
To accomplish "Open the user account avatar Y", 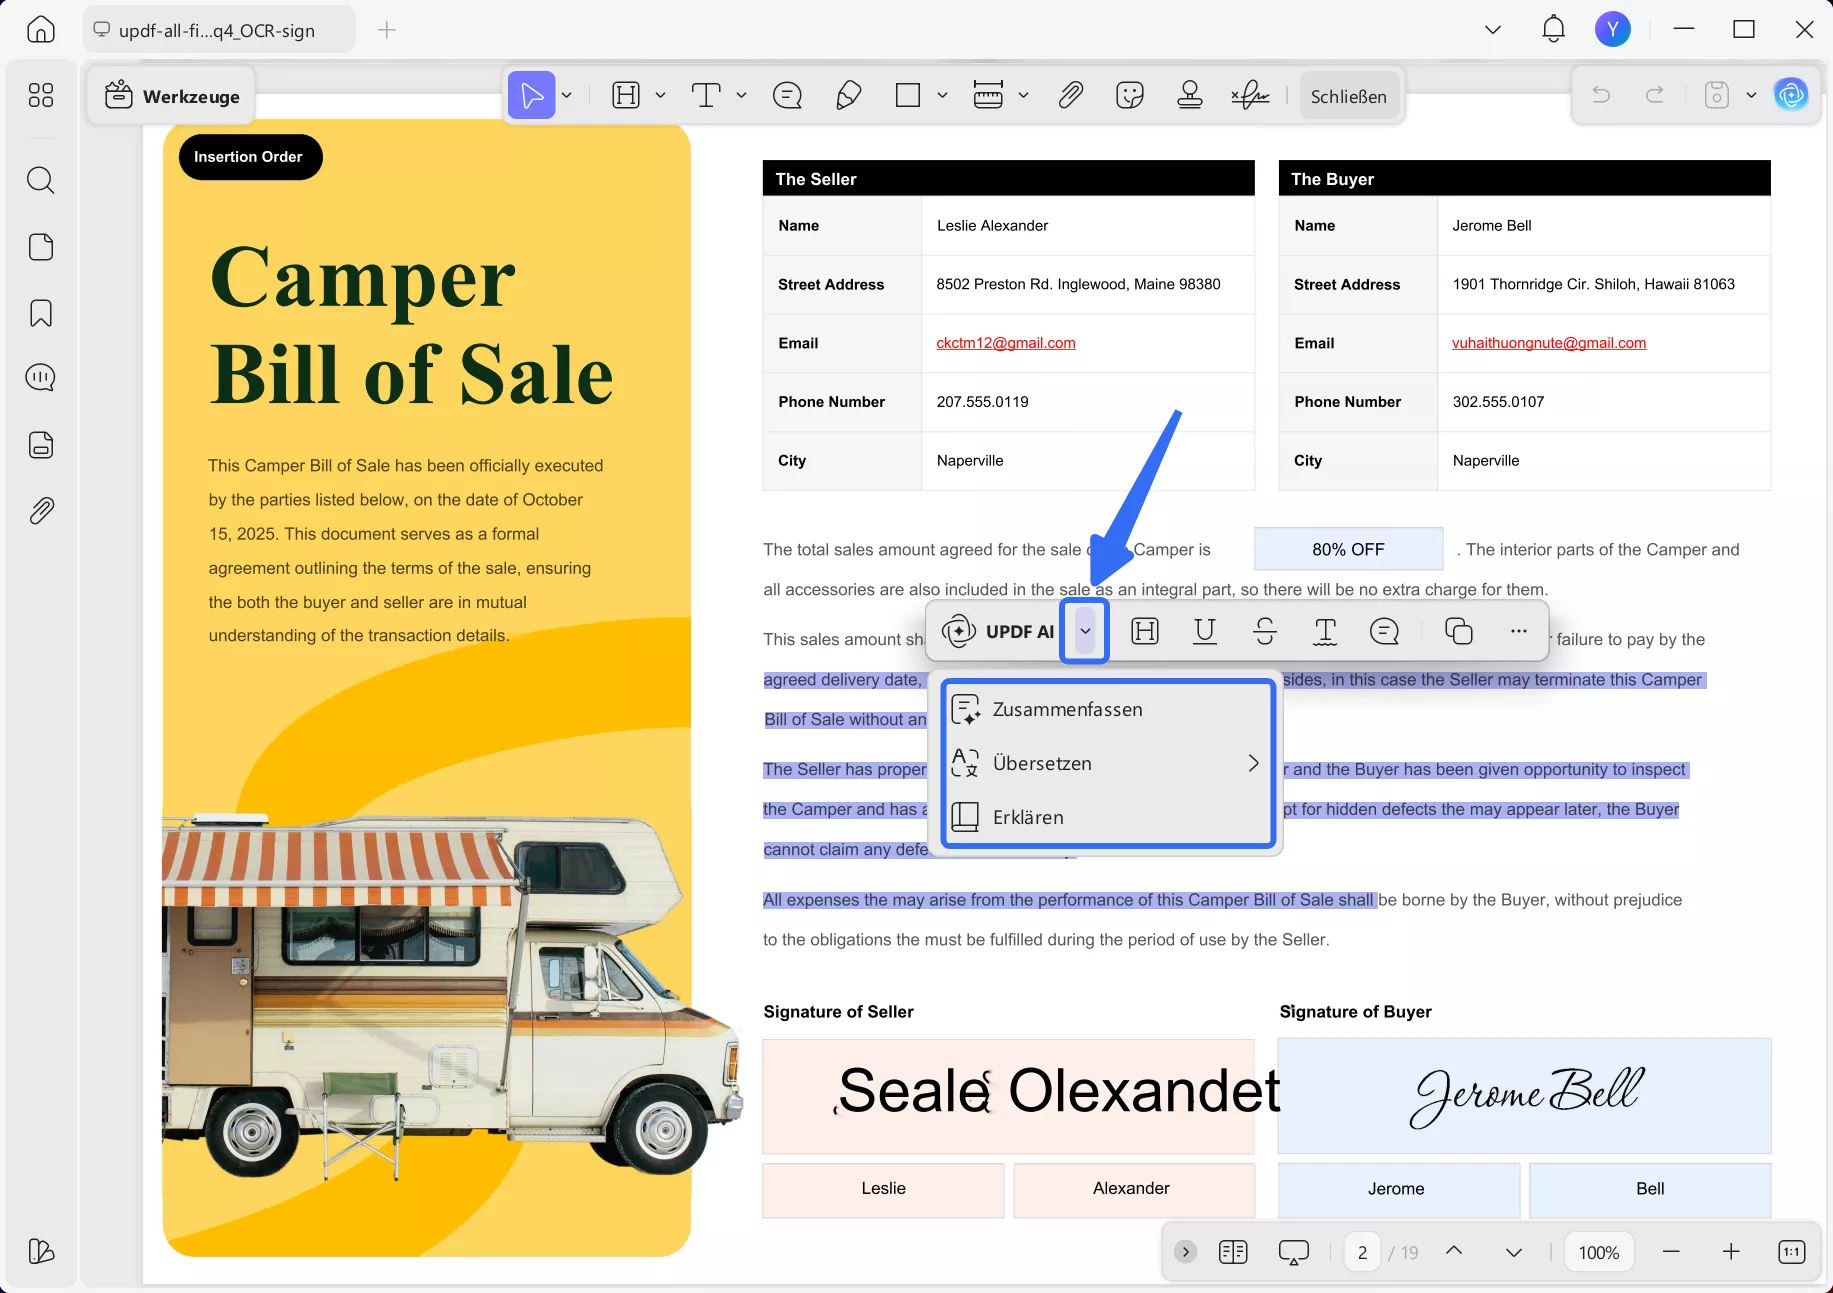I will click(x=1613, y=29).
